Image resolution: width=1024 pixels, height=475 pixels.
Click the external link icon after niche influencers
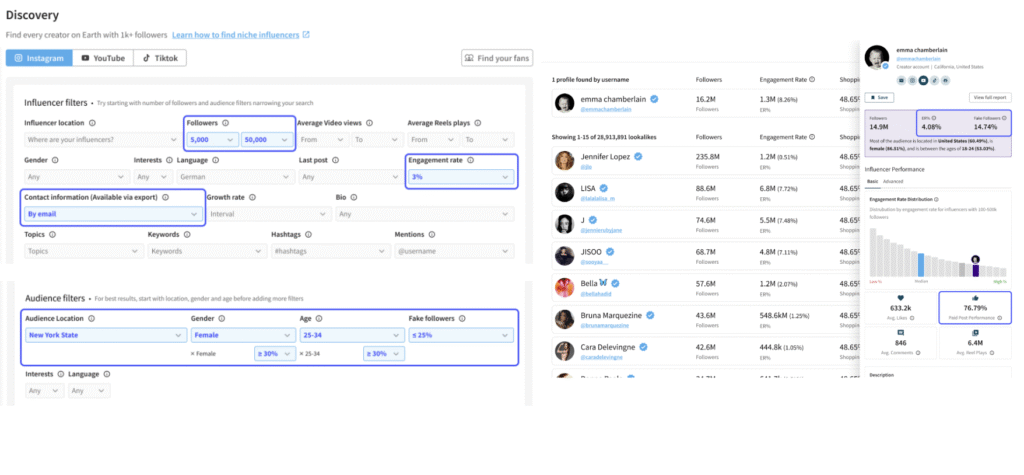click(x=306, y=35)
